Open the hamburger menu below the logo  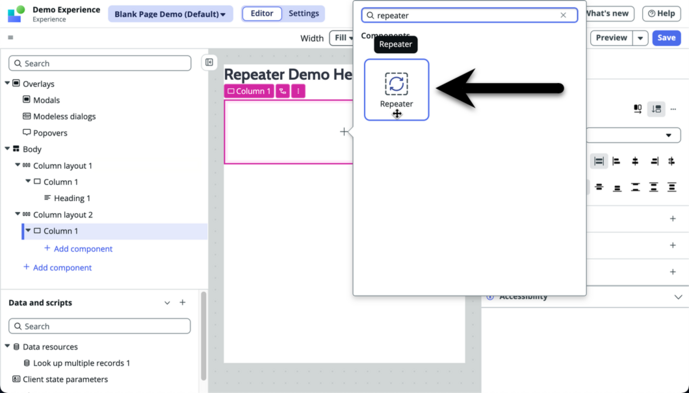tap(11, 37)
